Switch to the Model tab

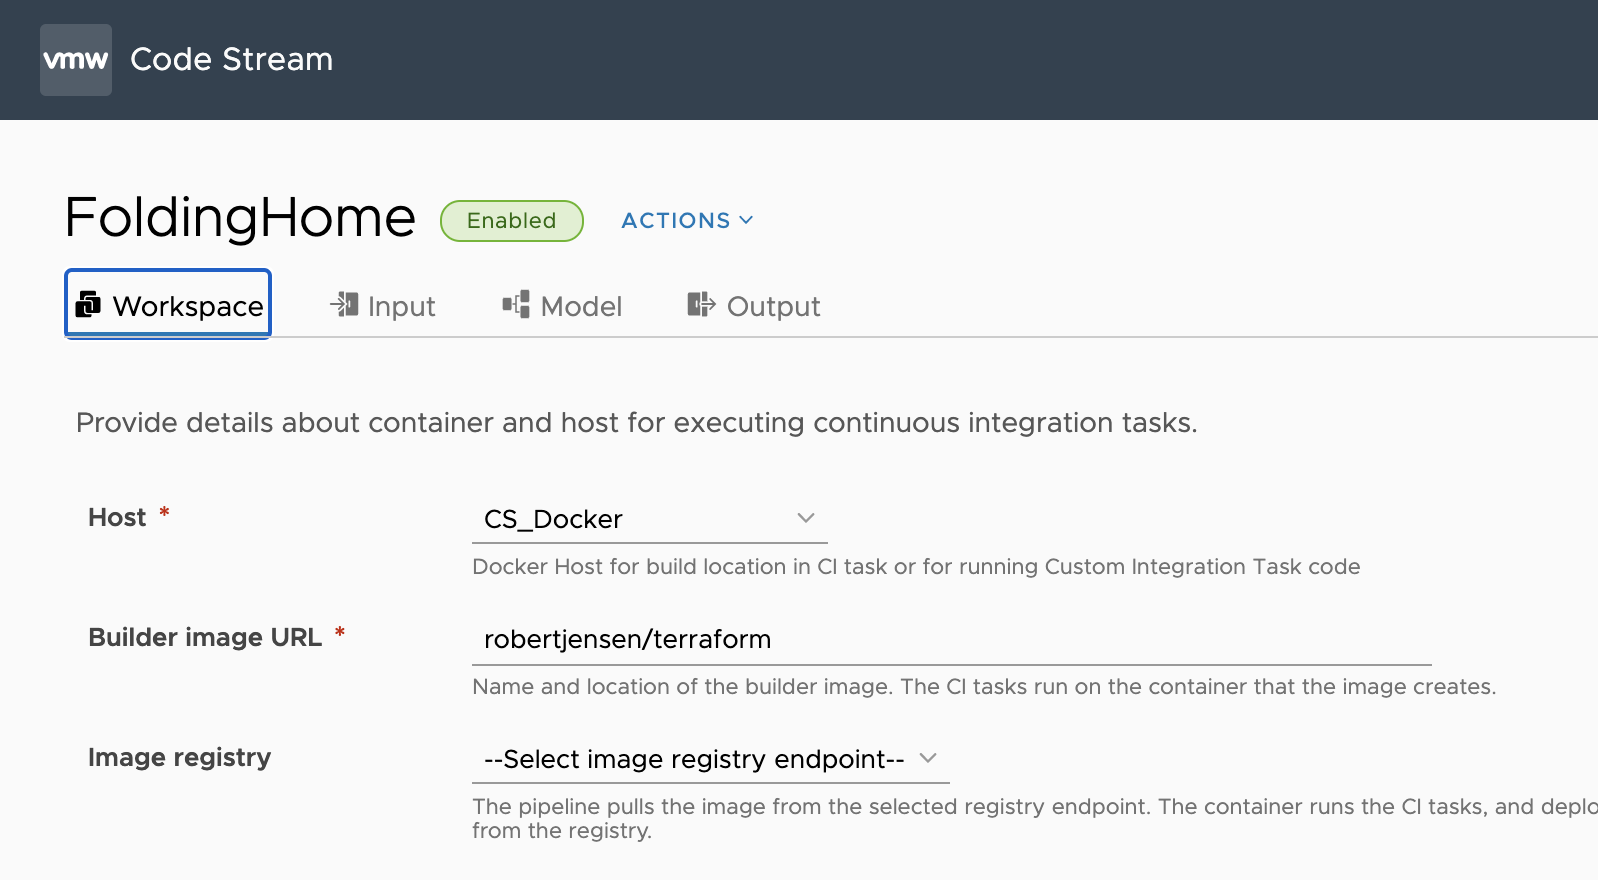(562, 305)
